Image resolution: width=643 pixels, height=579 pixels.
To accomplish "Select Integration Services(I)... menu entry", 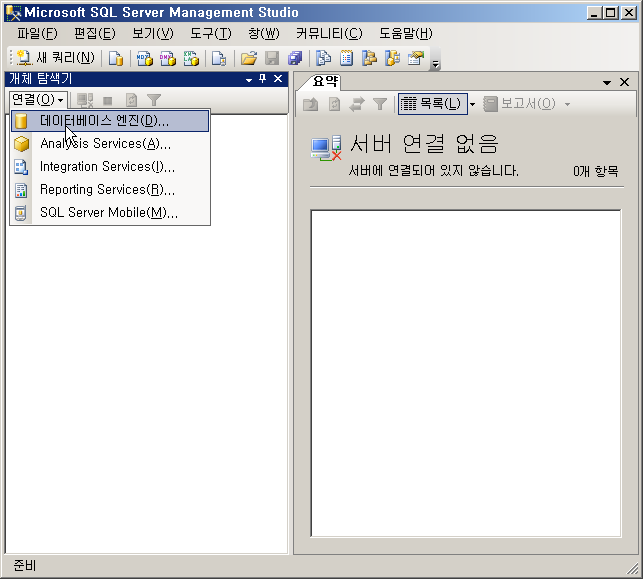I will point(110,166).
